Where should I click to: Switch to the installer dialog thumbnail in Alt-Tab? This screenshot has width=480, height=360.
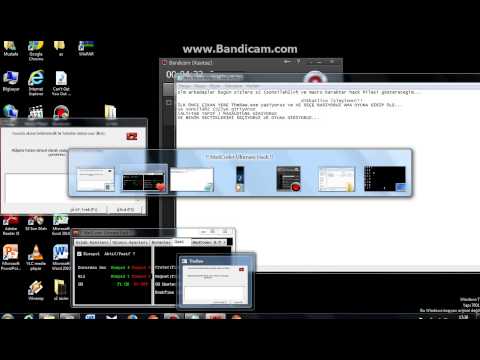coord(95,179)
